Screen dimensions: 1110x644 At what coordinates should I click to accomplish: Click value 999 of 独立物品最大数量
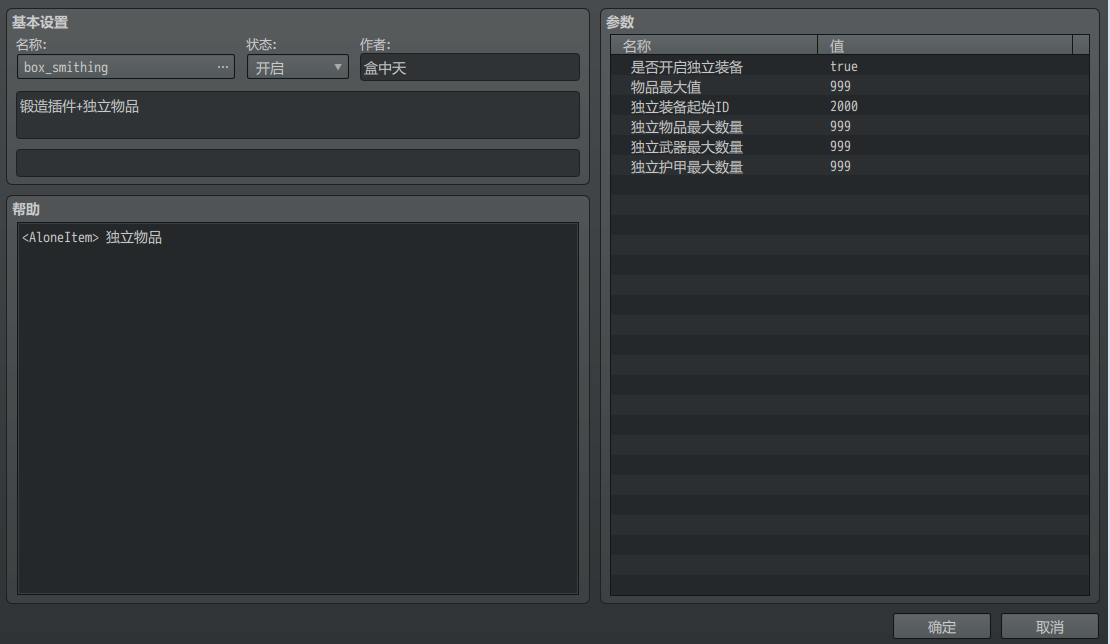point(840,126)
